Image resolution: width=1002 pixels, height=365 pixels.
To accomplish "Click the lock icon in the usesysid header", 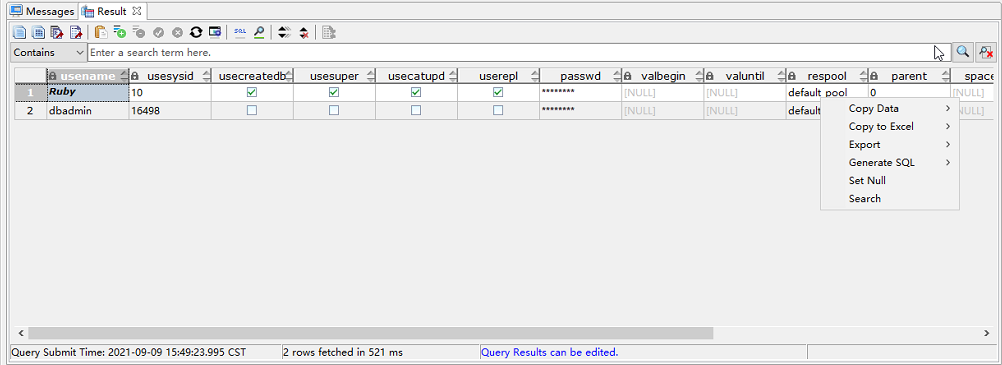I will [x=135, y=76].
